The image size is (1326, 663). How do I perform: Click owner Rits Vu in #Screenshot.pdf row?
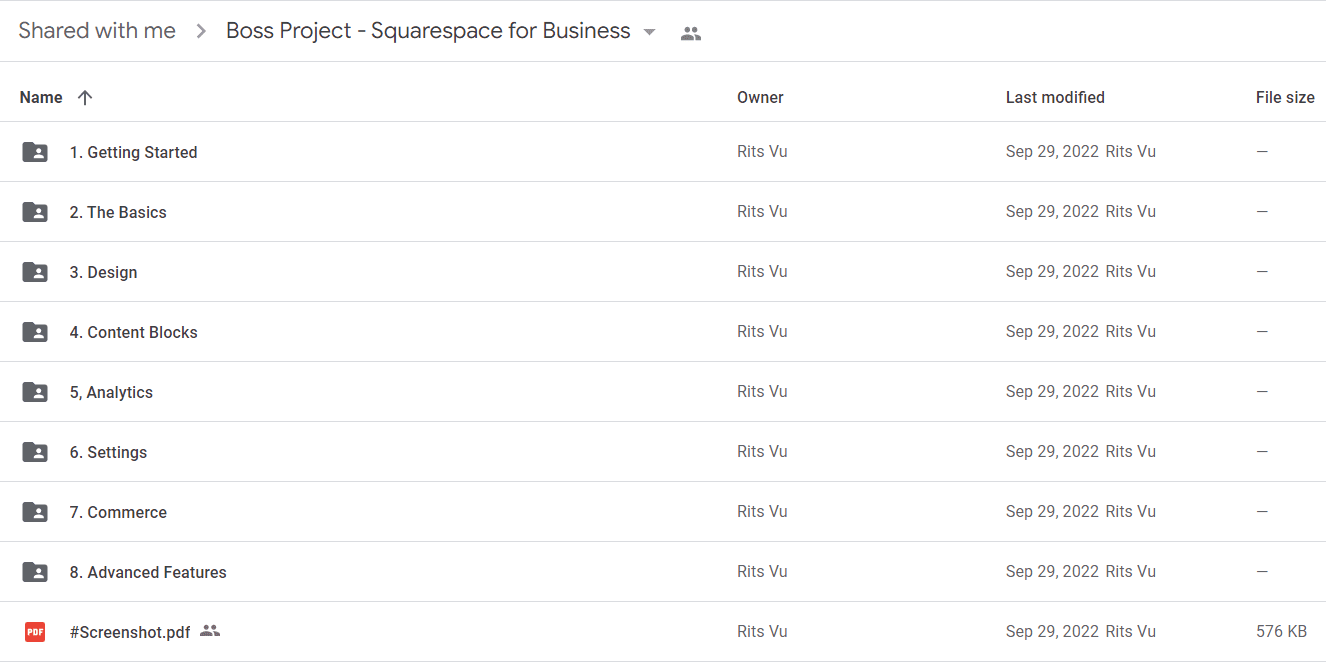(762, 632)
